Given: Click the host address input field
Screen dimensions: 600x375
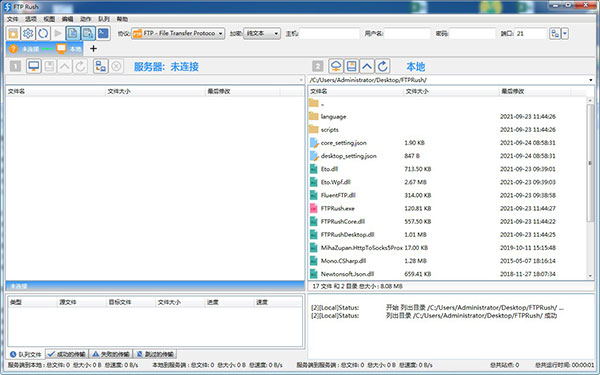Looking at the screenshot, I should (x=329, y=34).
